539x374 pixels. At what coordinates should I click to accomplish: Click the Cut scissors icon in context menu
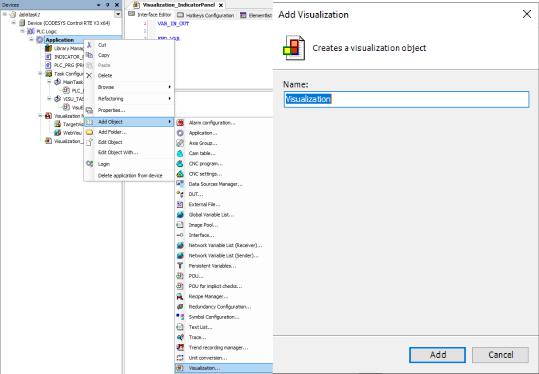[89, 45]
